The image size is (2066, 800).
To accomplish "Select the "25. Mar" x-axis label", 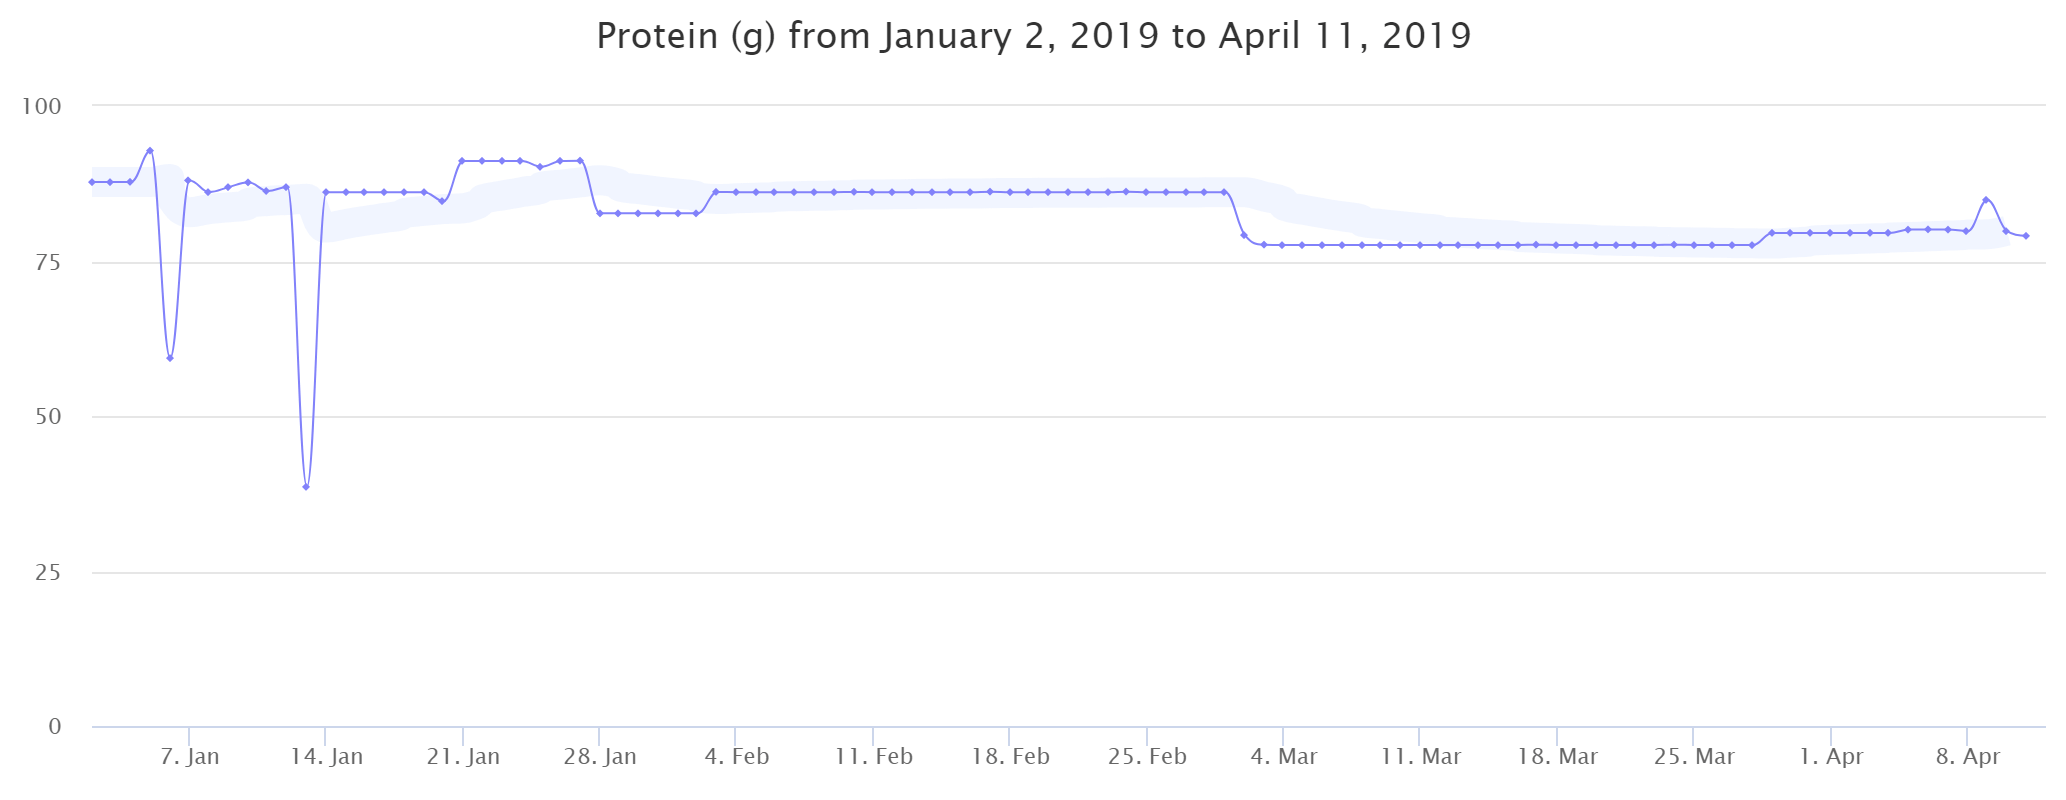I will click(1694, 757).
